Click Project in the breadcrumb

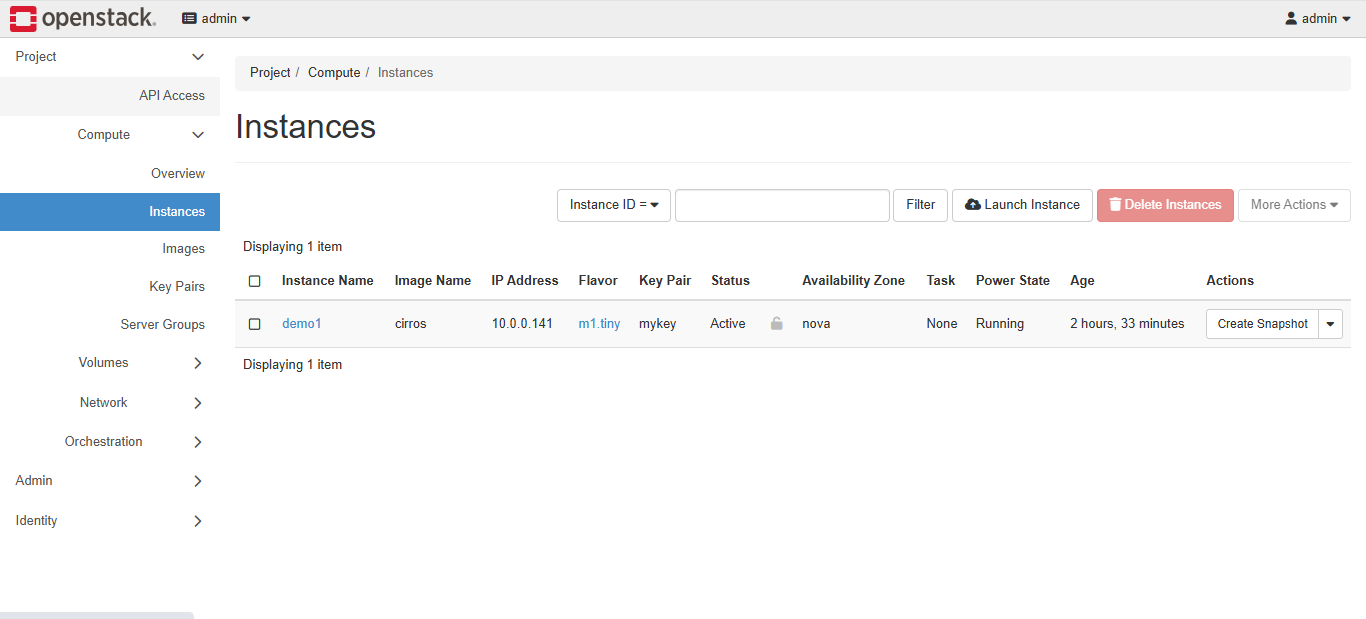270,73
